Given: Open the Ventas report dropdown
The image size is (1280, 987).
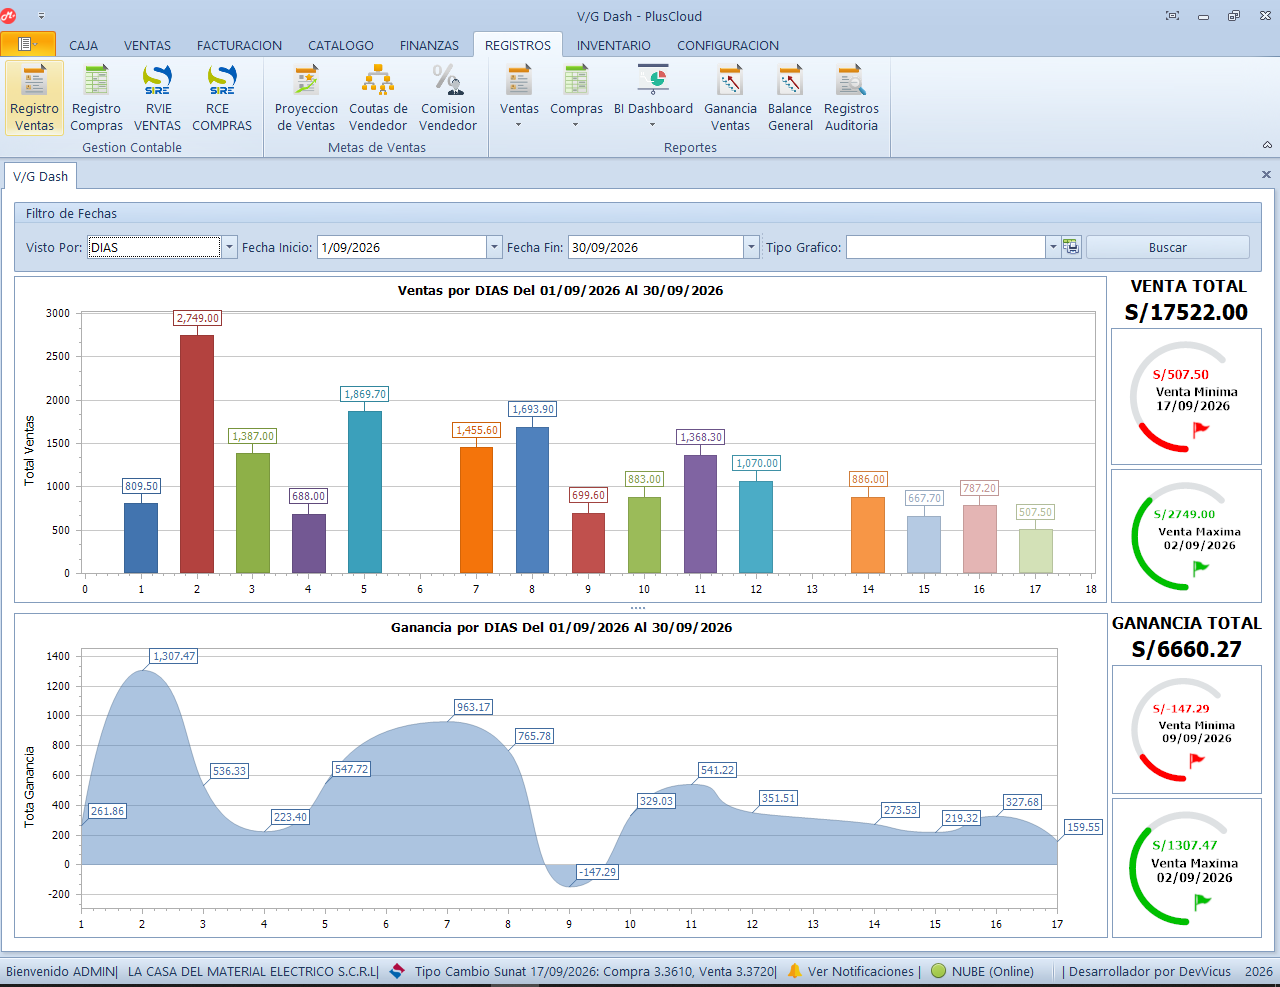Looking at the screenshot, I should point(519,98).
